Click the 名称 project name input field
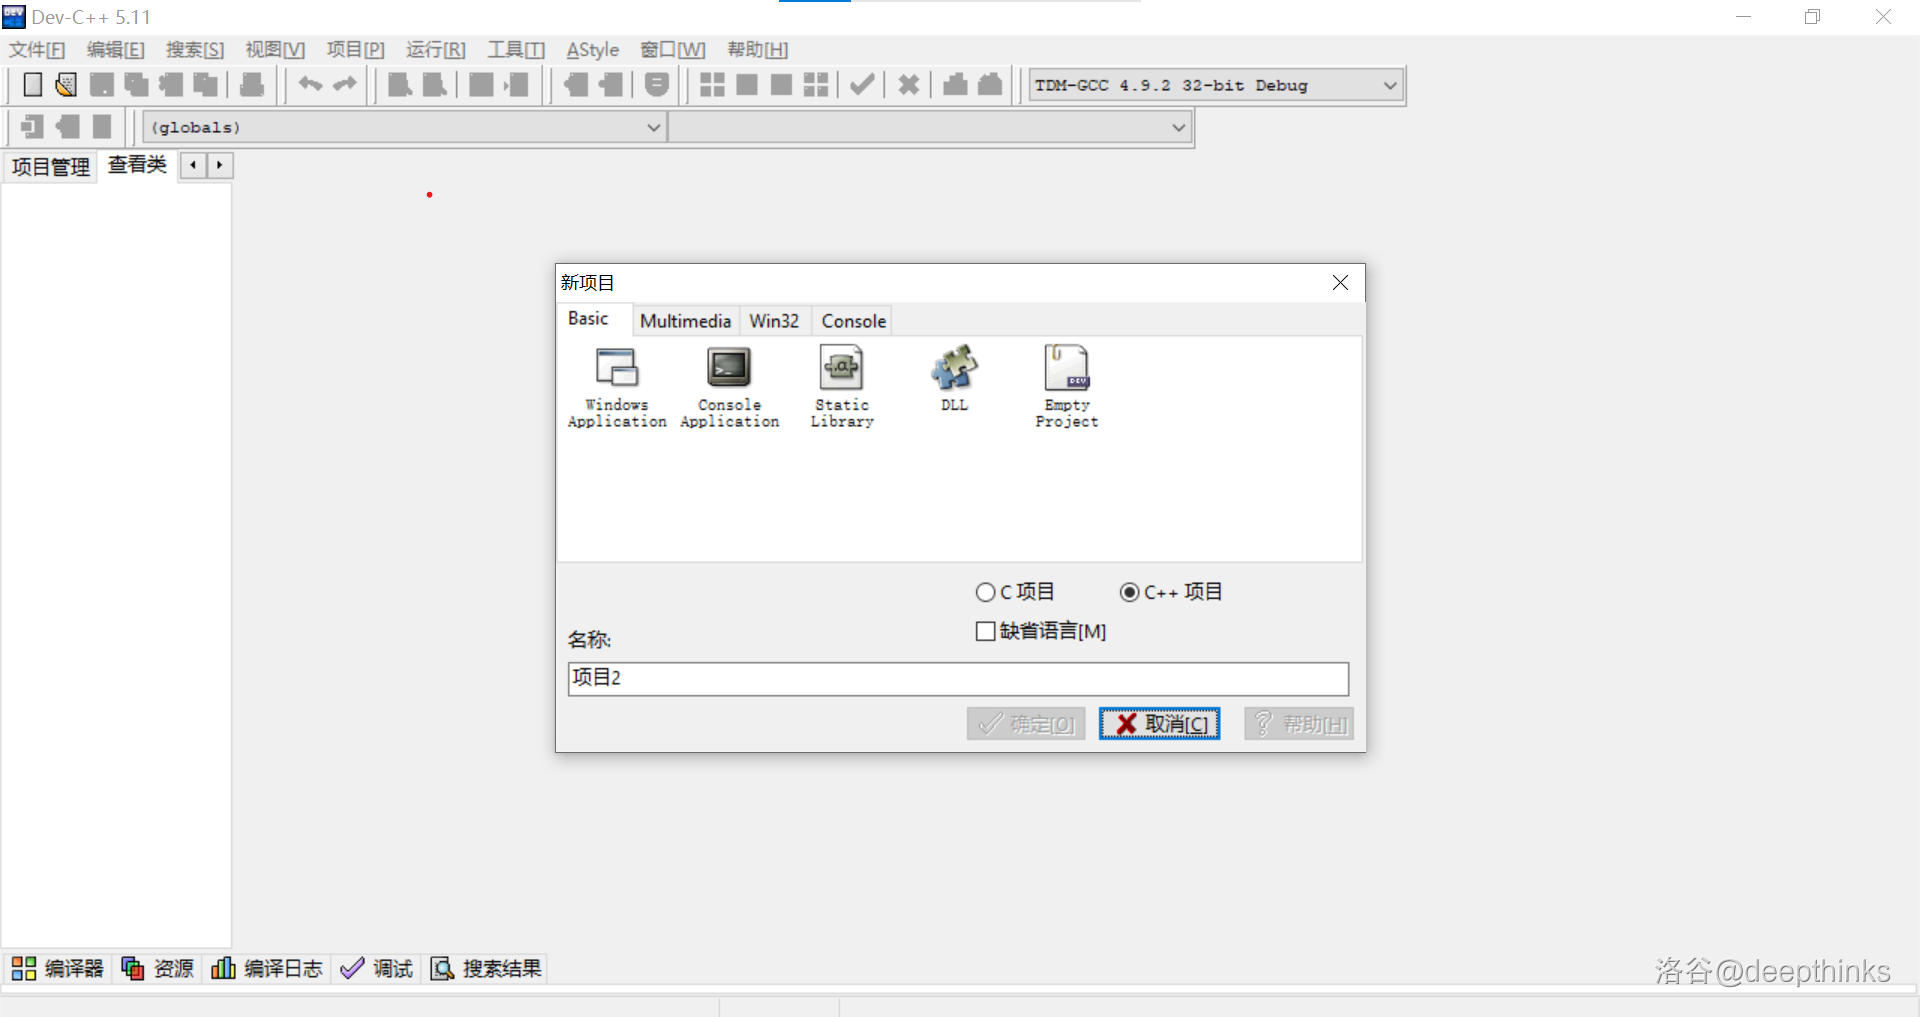Viewport: 1920px width, 1017px height. coord(958,678)
